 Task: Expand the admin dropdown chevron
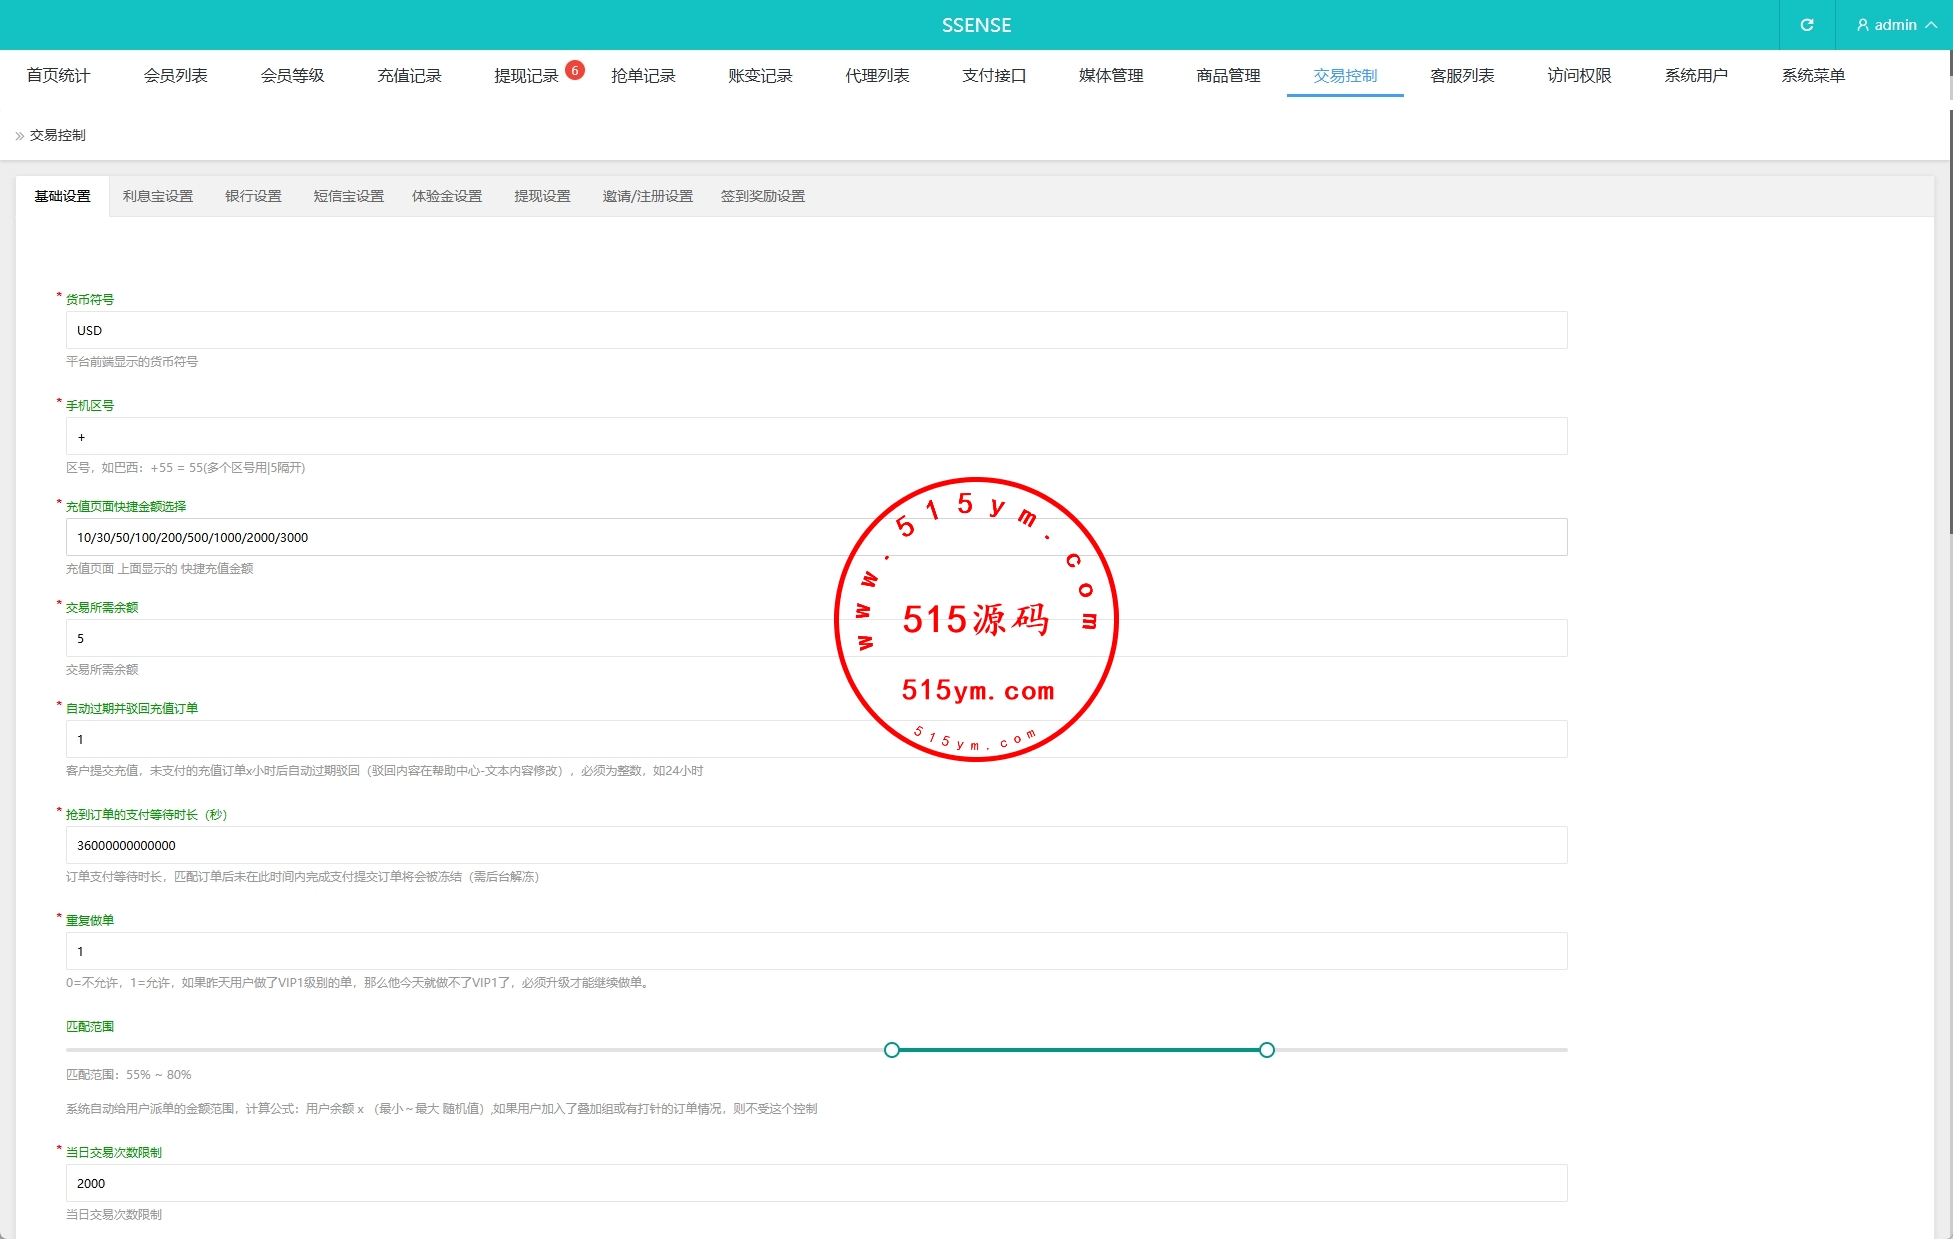(x=1931, y=25)
